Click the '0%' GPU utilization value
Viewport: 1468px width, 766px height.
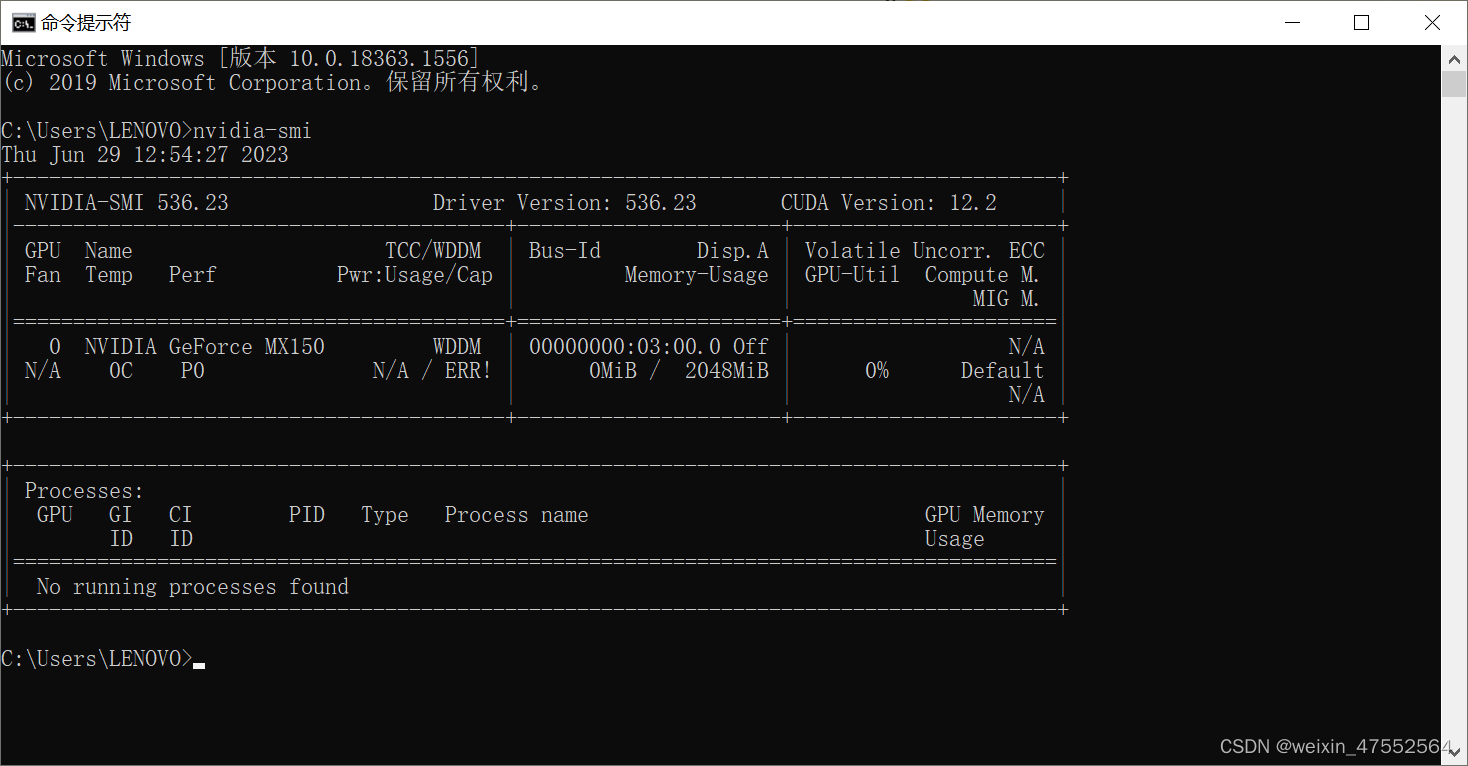coord(877,371)
